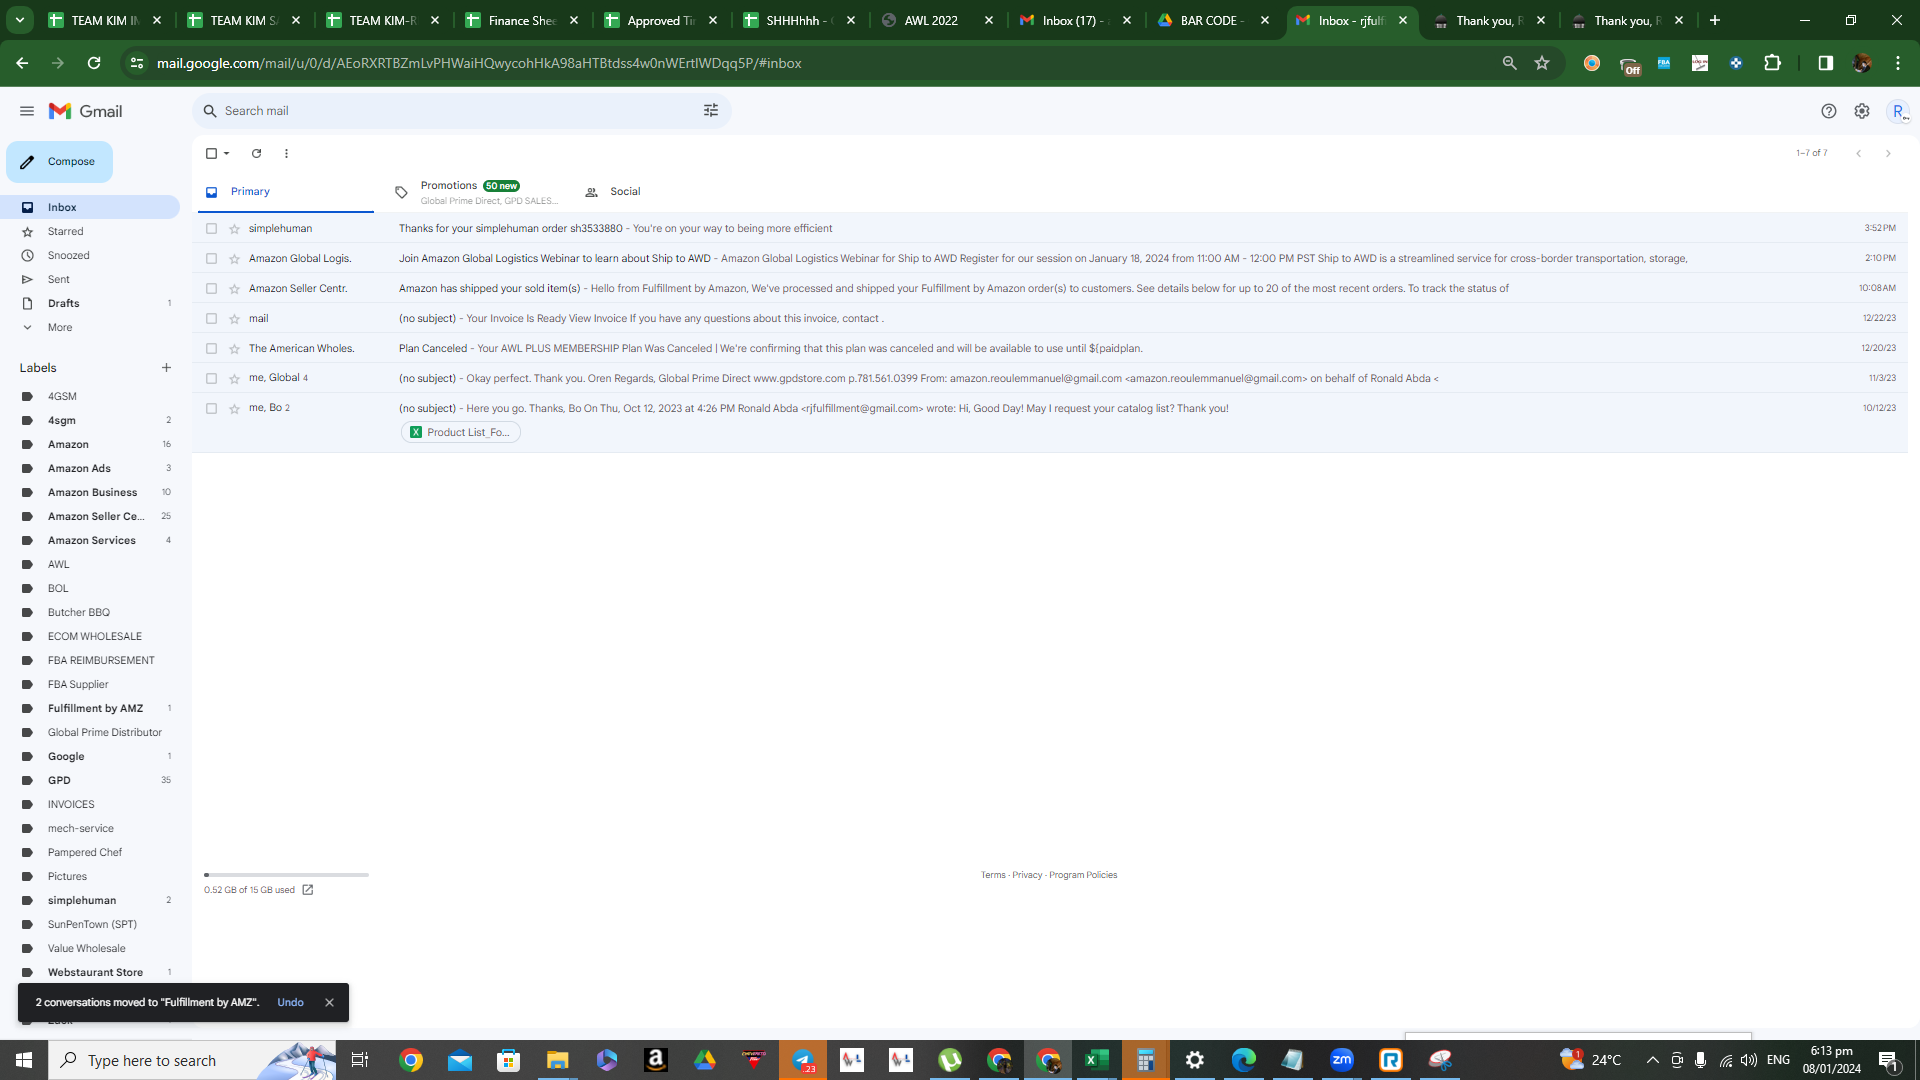
Task: Open Gmail Support help icon
Action: pos(1829,111)
